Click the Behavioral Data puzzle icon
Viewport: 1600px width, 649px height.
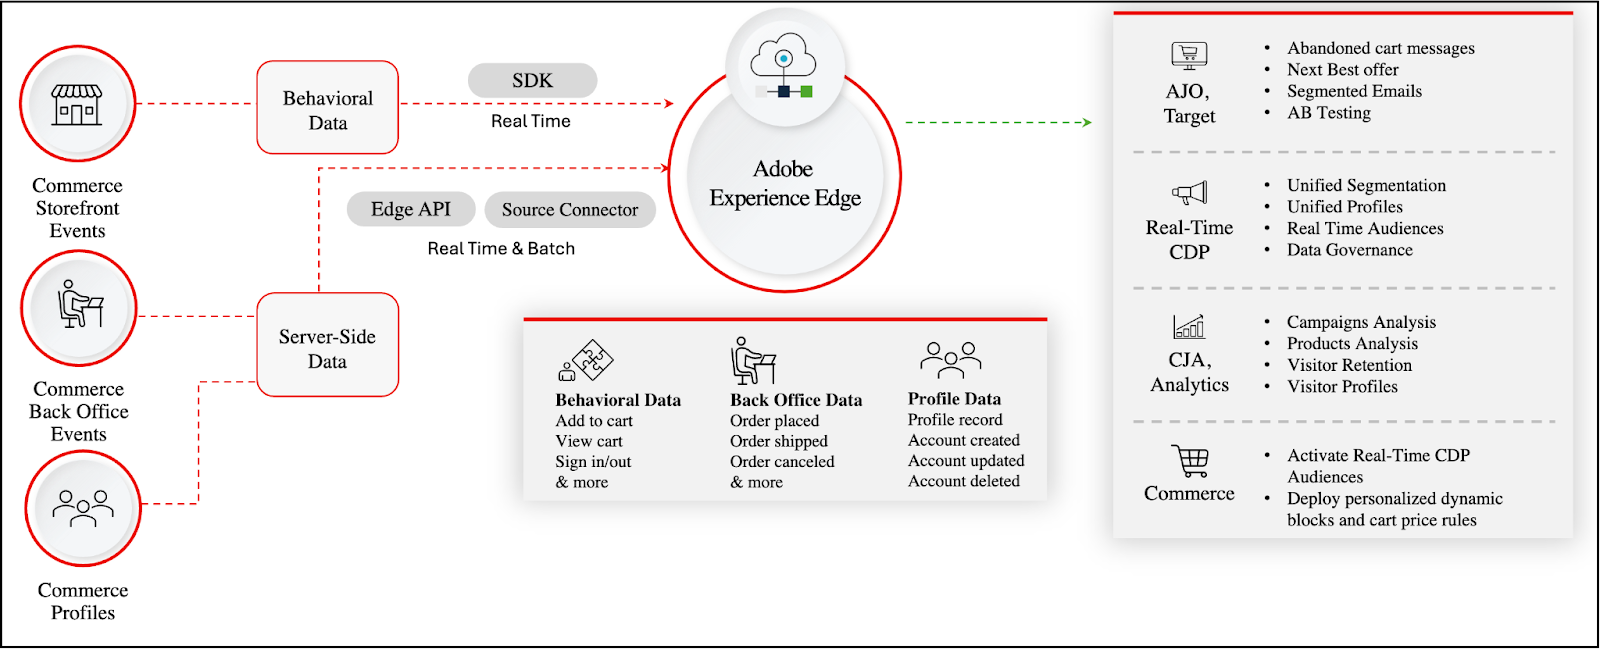pyautogui.click(x=586, y=361)
